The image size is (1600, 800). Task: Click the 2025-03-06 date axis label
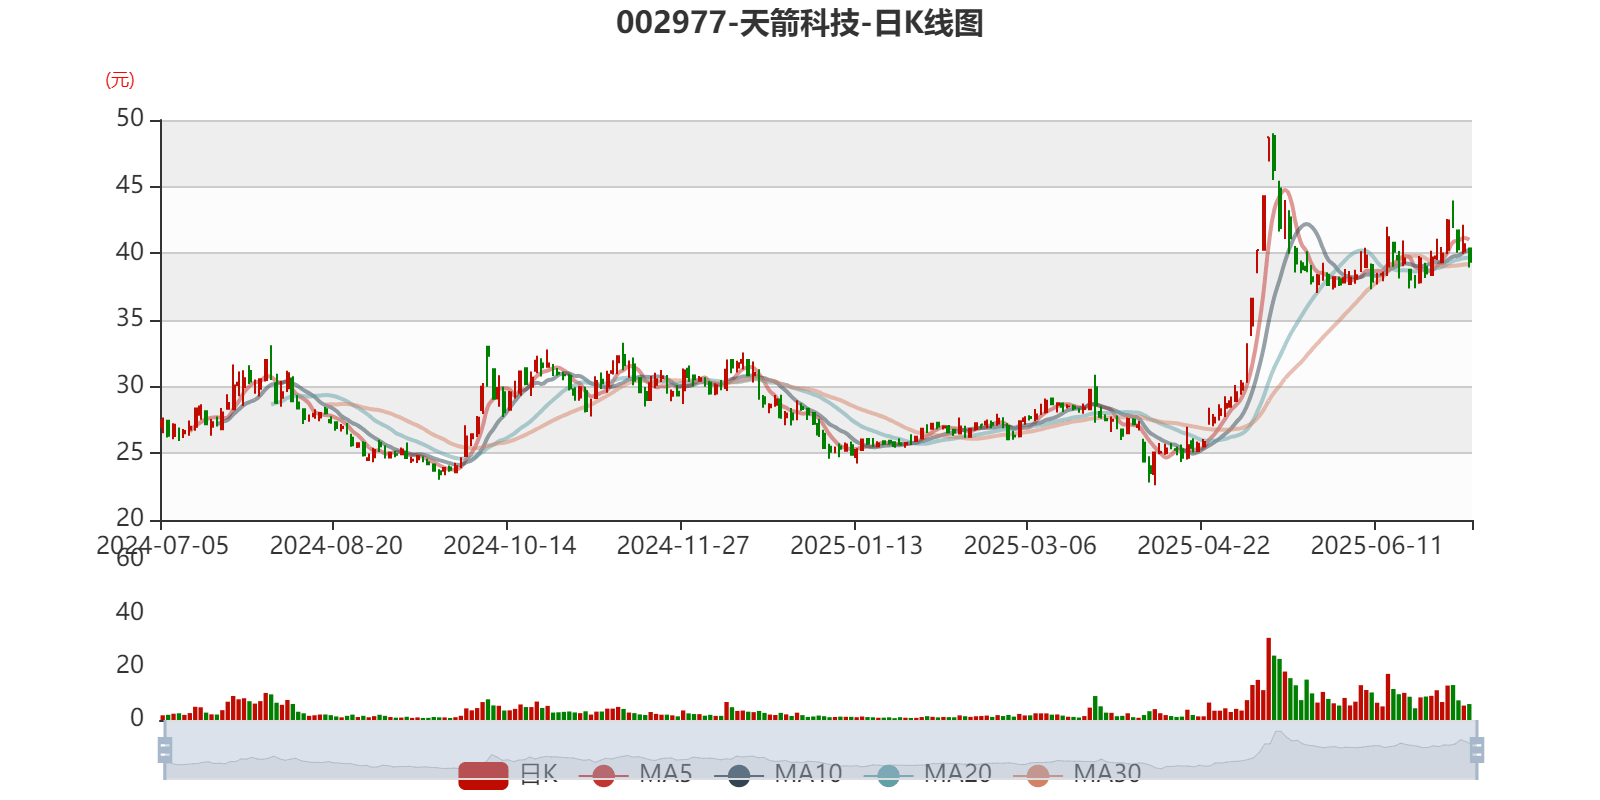[1030, 546]
